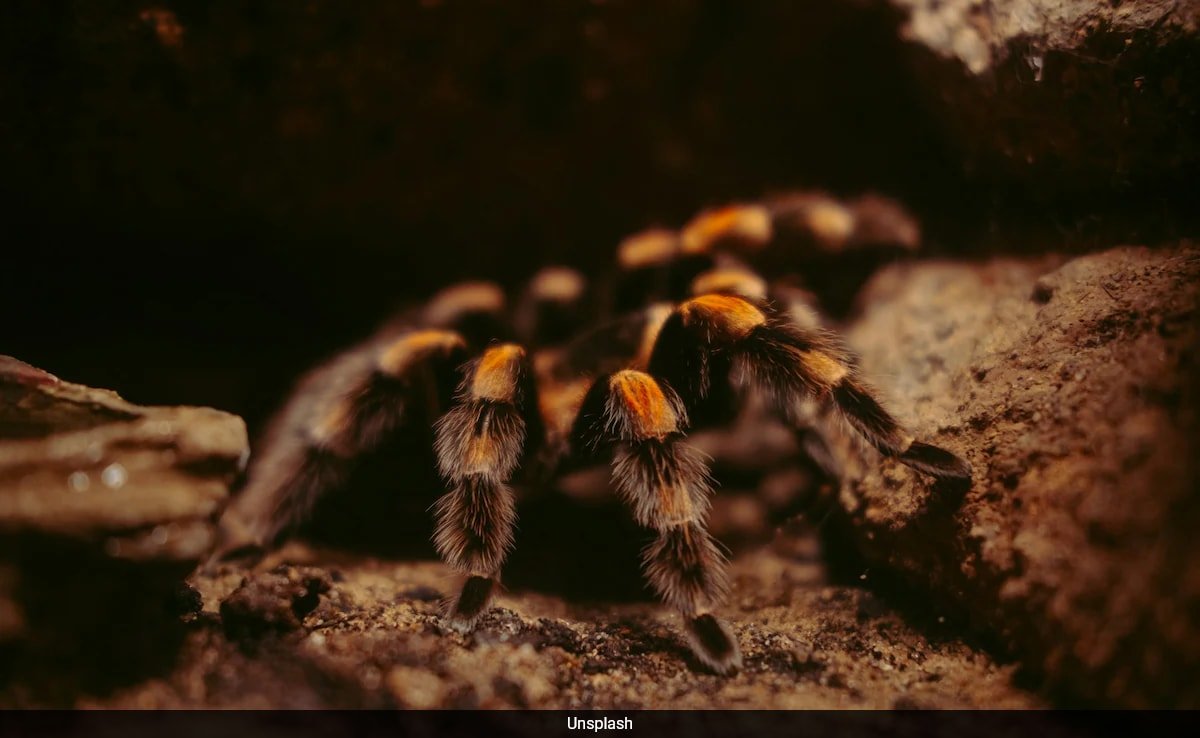Click the tarantula's outstretched right leg end
Screen dimensions: 1200x738
[x=935, y=460]
